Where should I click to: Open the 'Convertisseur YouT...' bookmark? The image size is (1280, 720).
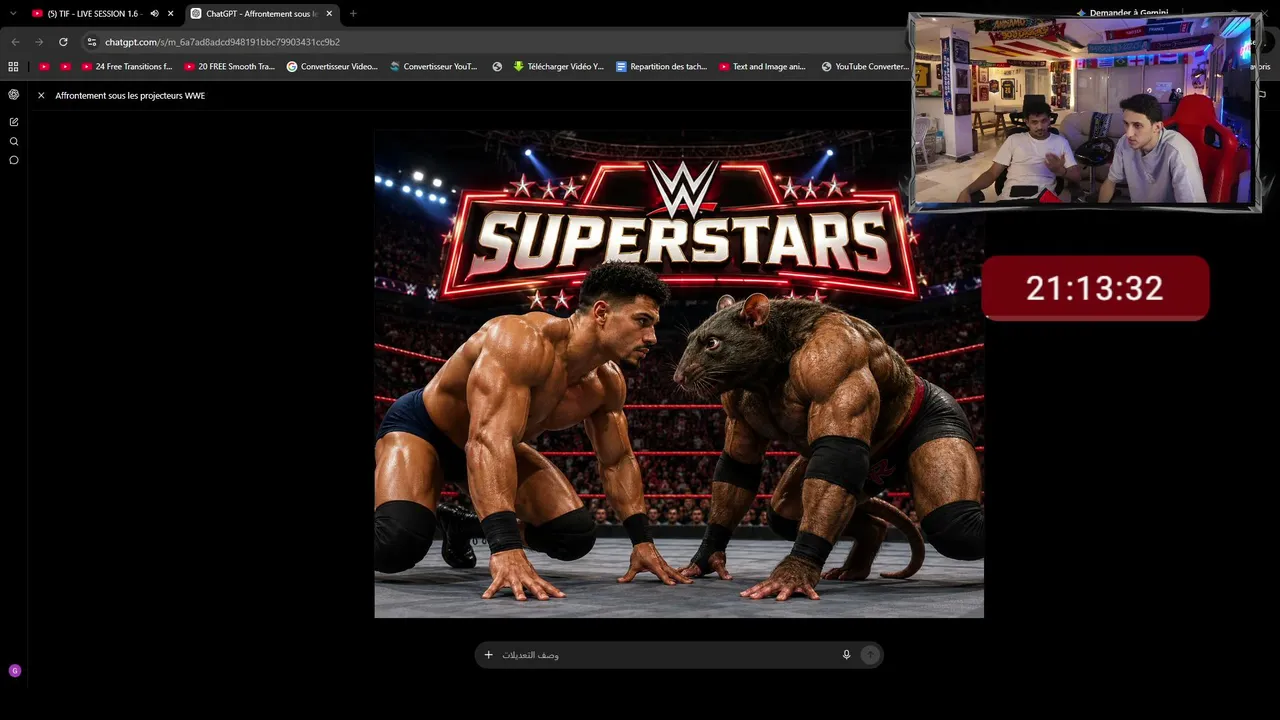[433, 67]
